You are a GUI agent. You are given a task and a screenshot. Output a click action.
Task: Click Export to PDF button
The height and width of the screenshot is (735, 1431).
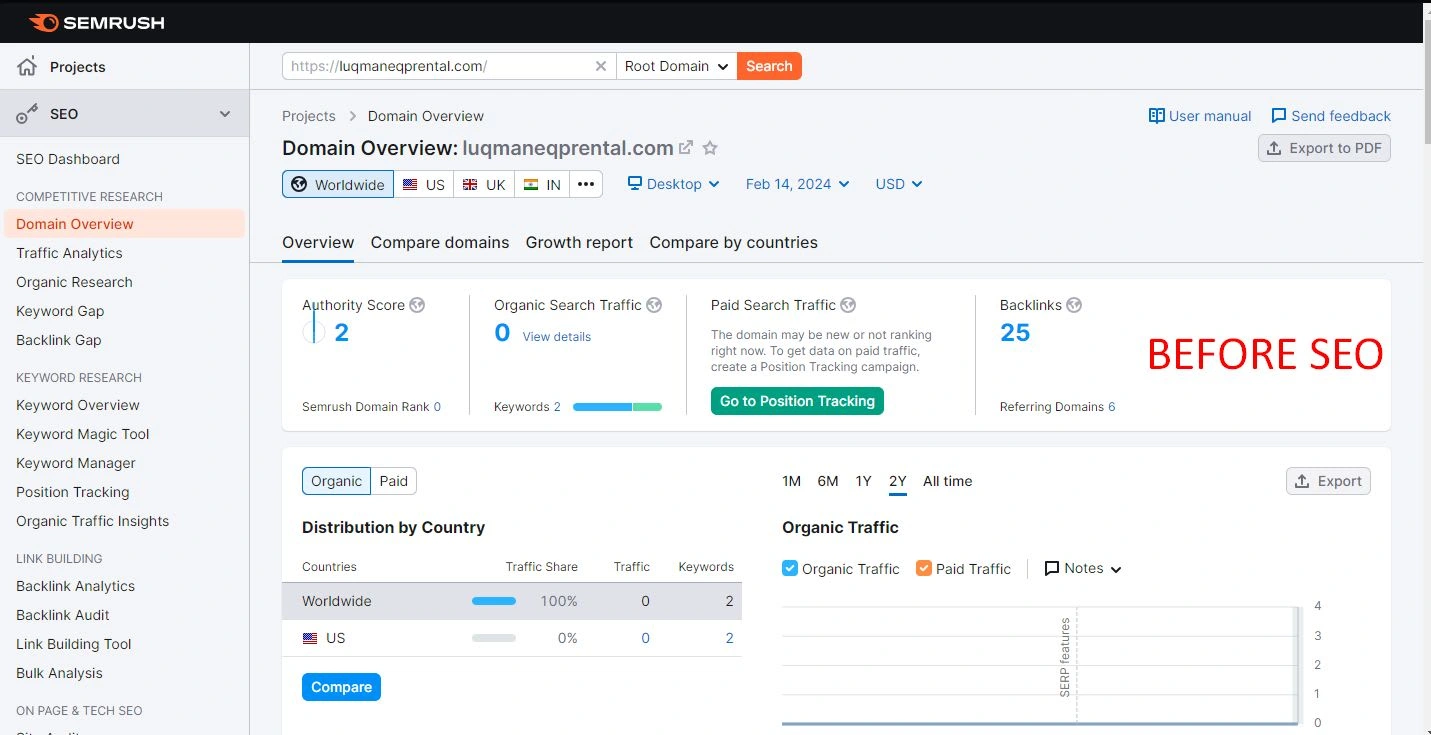[1324, 148]
